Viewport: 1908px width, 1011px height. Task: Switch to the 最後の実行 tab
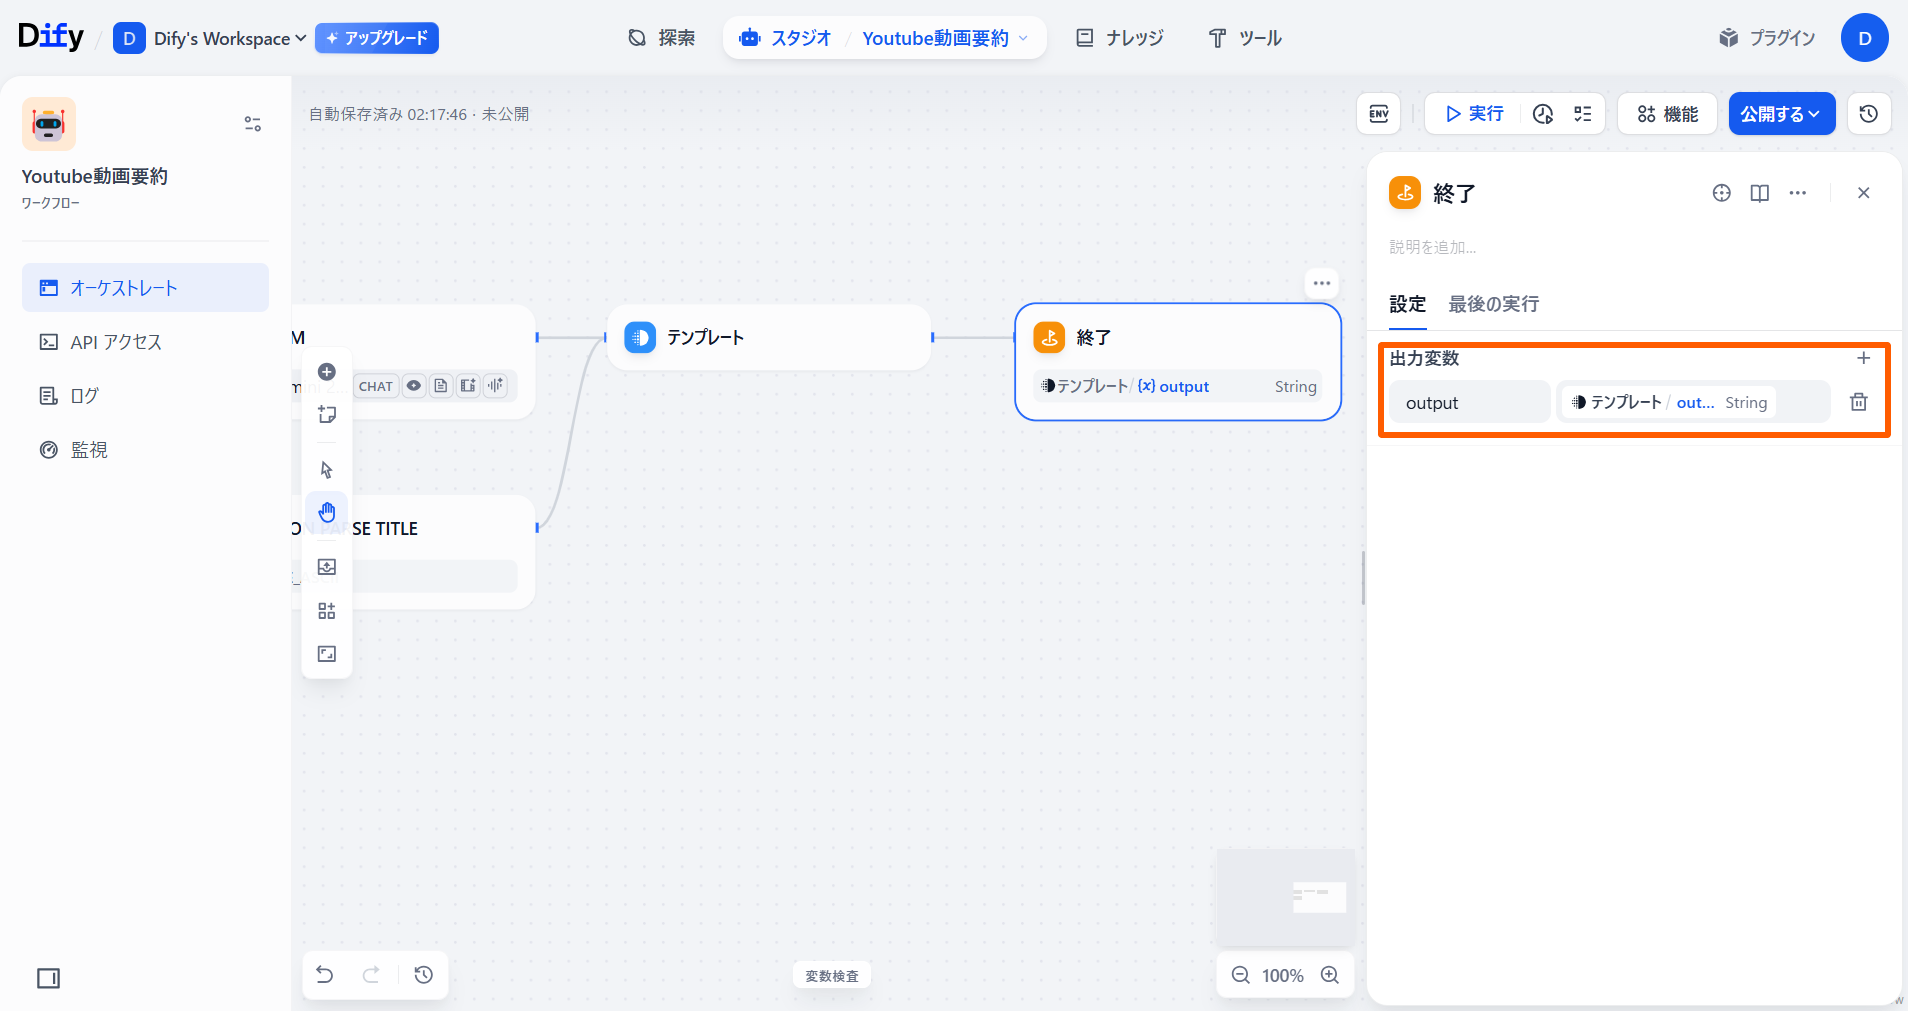pos(1493,304)
